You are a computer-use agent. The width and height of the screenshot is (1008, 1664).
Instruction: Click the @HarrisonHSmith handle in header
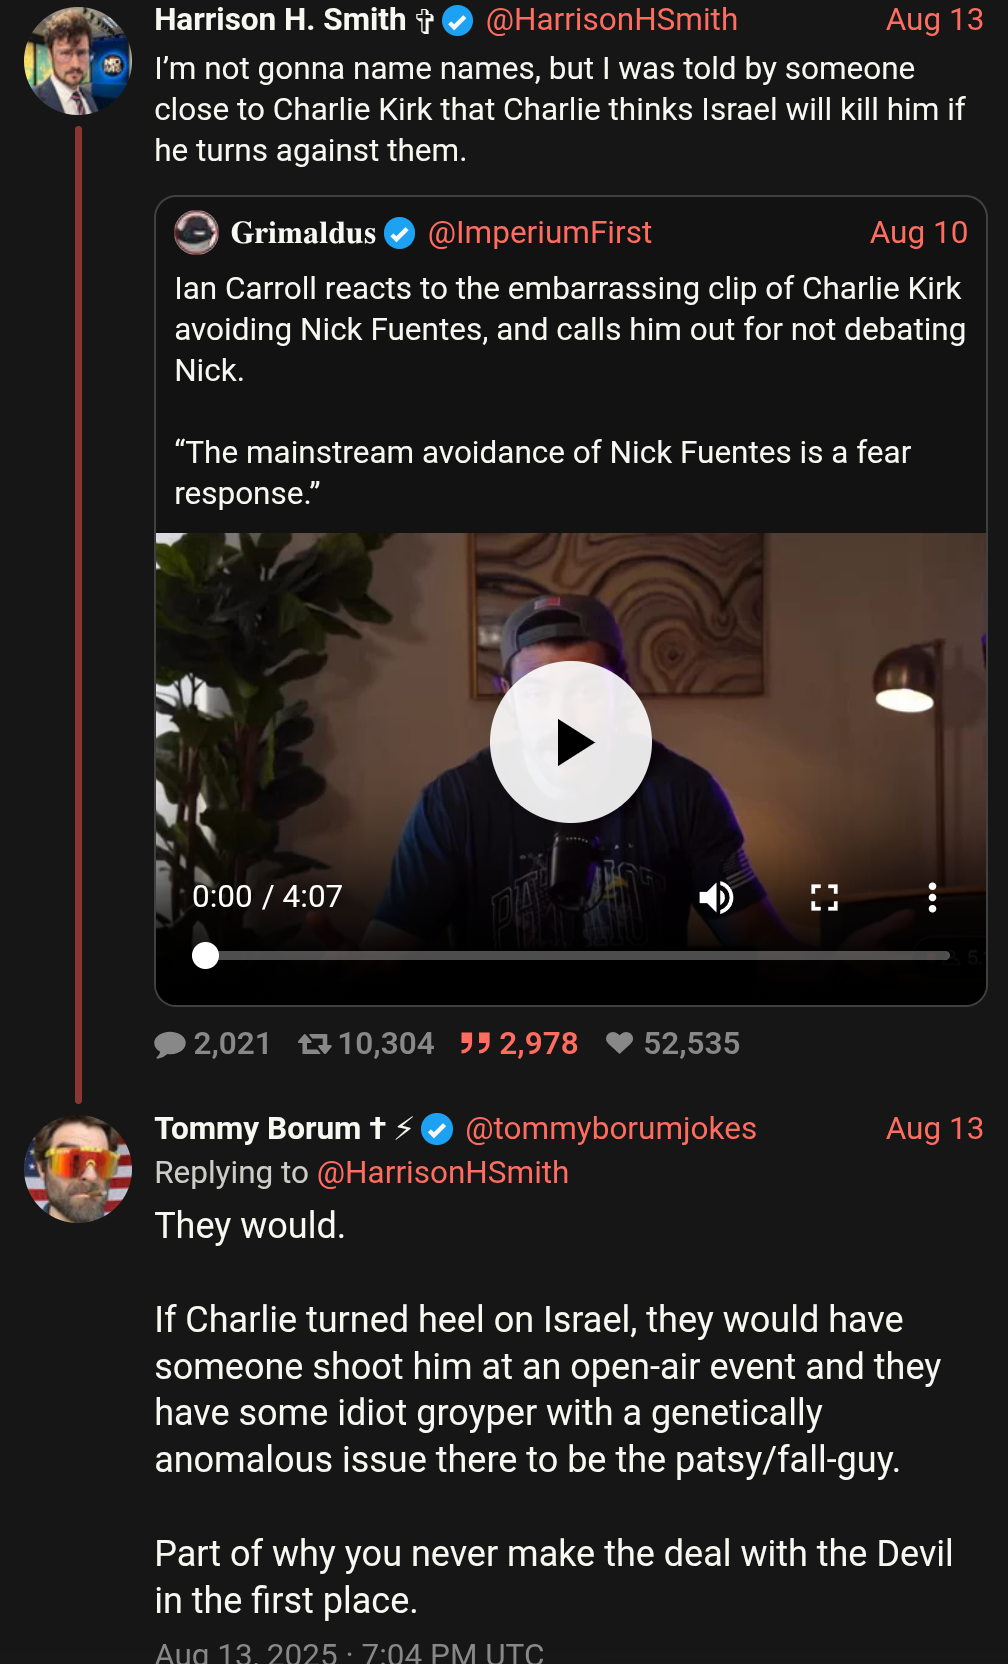(611, 20)
